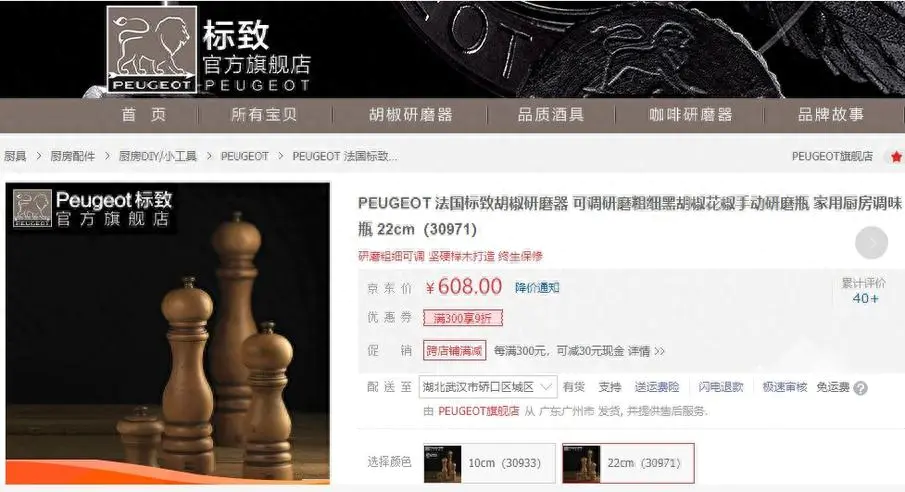Viewport: 905px width, 492px height.
Task: Open the PEUGEOT旗舰店 seller link
Action: [478, 411]
